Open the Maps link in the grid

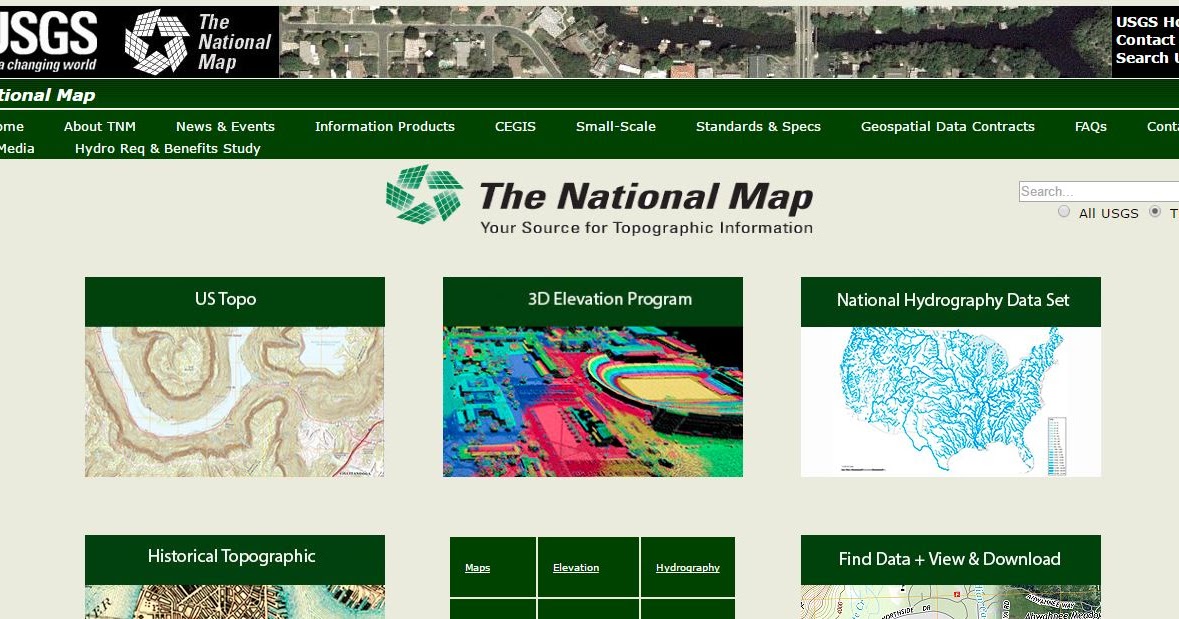pos(477,567)
